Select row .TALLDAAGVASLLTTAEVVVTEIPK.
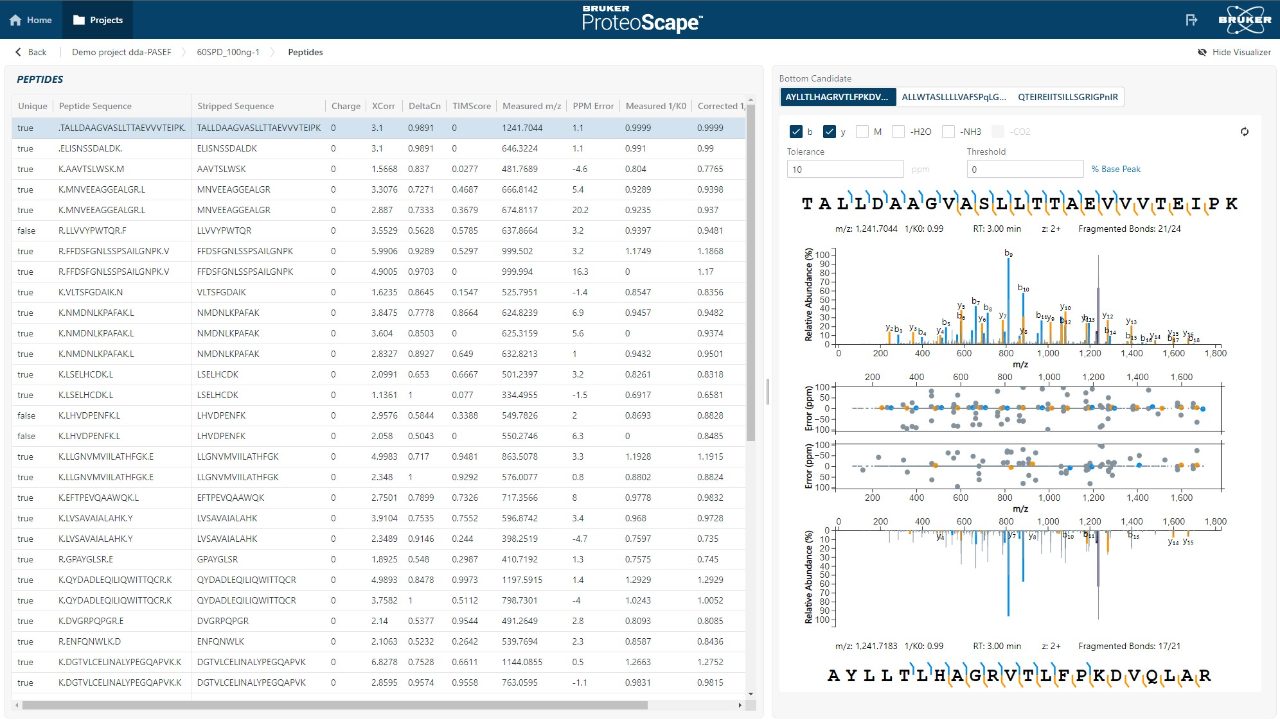Viewport: 1280px width, 721px height. [379, 128]
